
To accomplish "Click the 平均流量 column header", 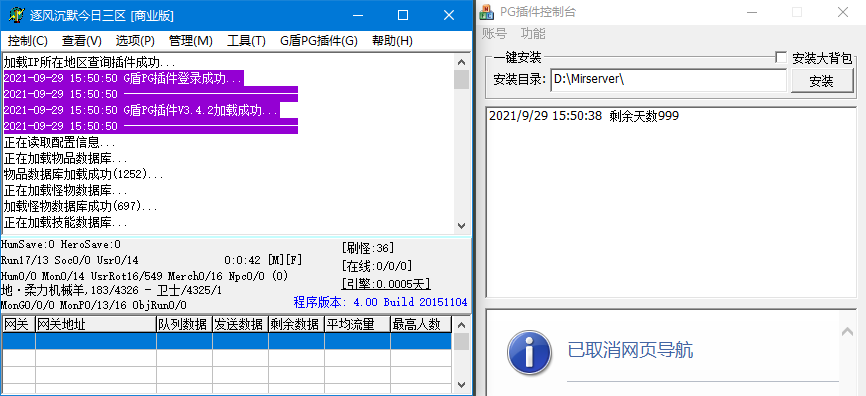I will tap(357, 324).
